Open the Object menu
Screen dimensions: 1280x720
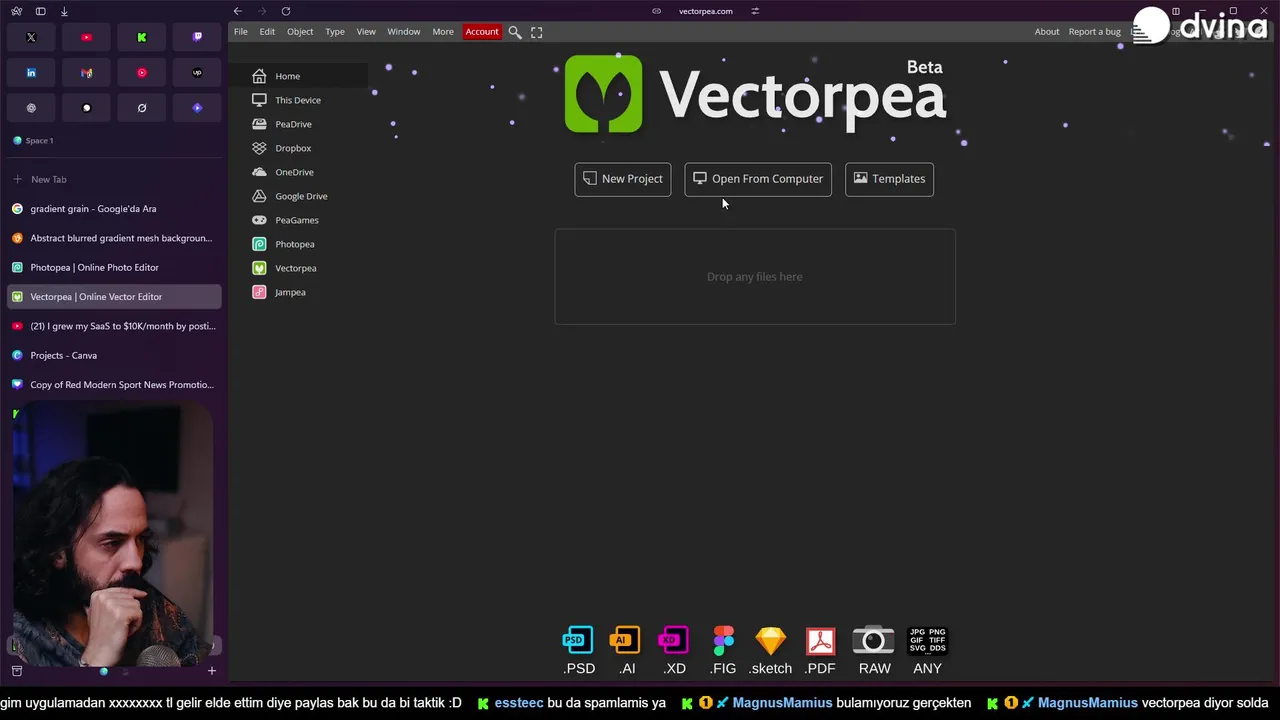click(x=300, y=32)
